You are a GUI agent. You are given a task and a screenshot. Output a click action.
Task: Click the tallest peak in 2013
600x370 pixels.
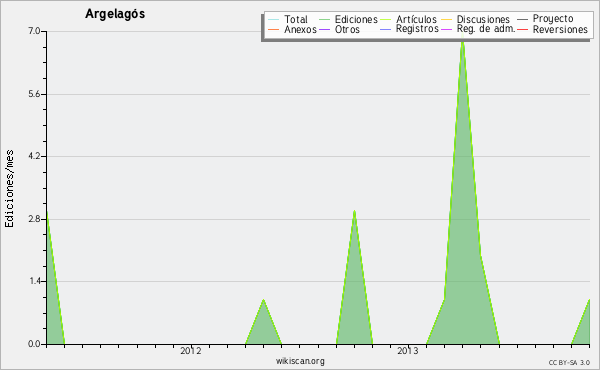462,41
